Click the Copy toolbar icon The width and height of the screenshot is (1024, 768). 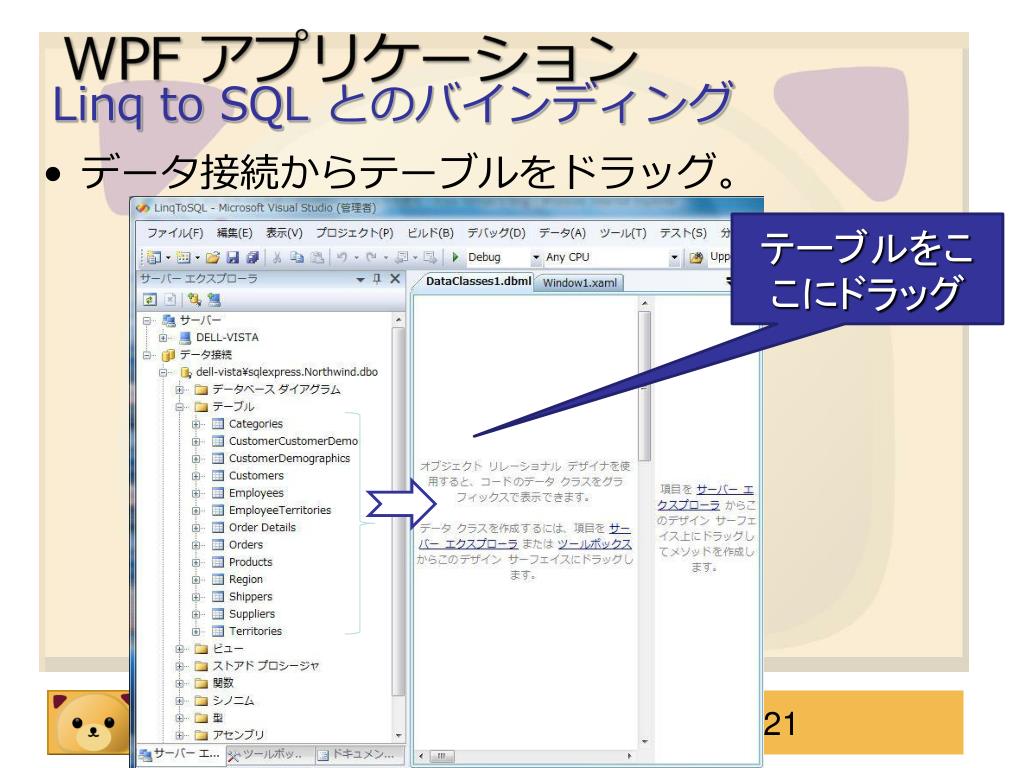[296, 257]
